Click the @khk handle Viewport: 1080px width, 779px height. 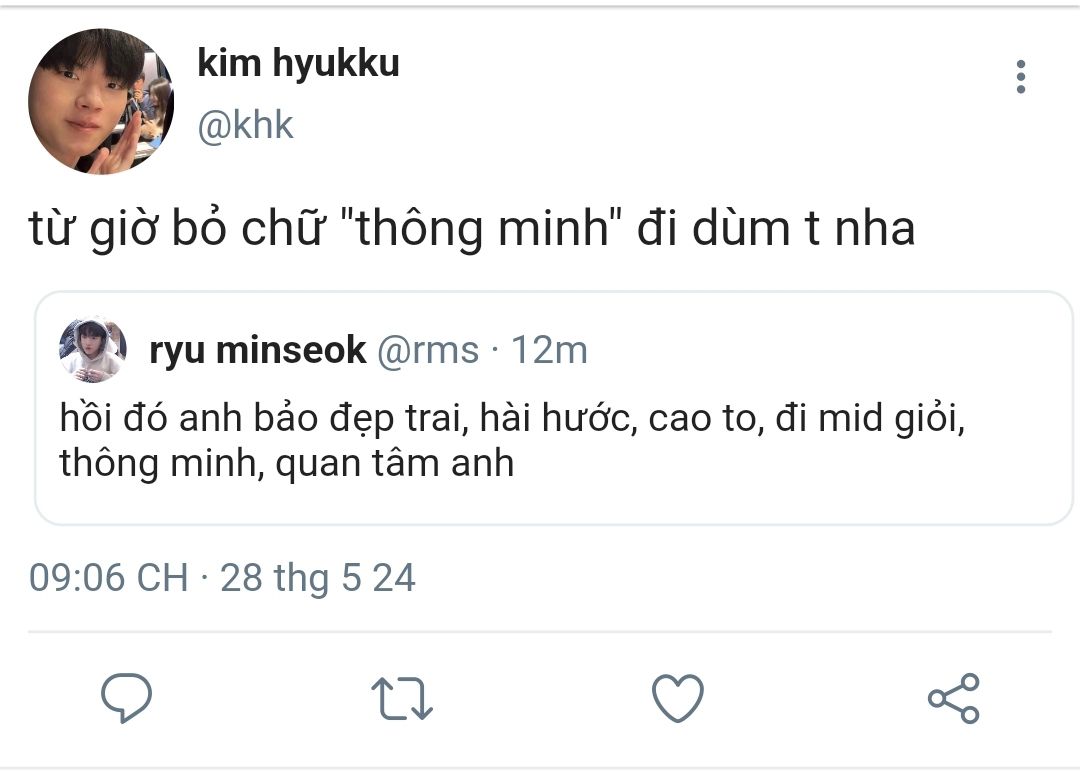pos(246,126)
